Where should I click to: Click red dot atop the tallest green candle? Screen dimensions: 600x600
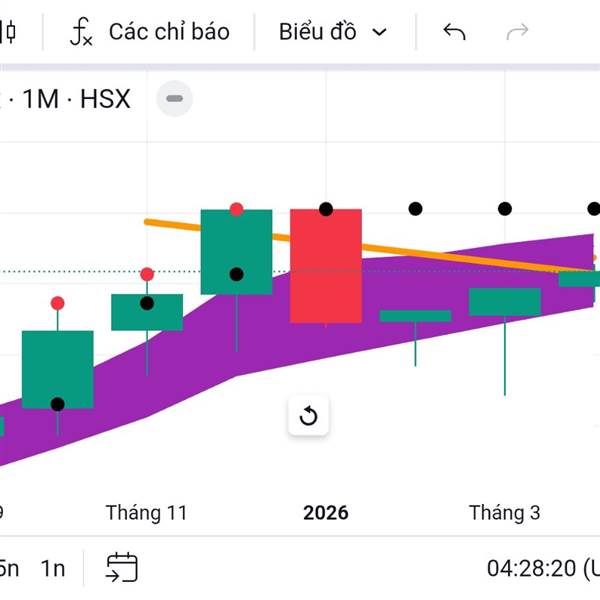237,209
